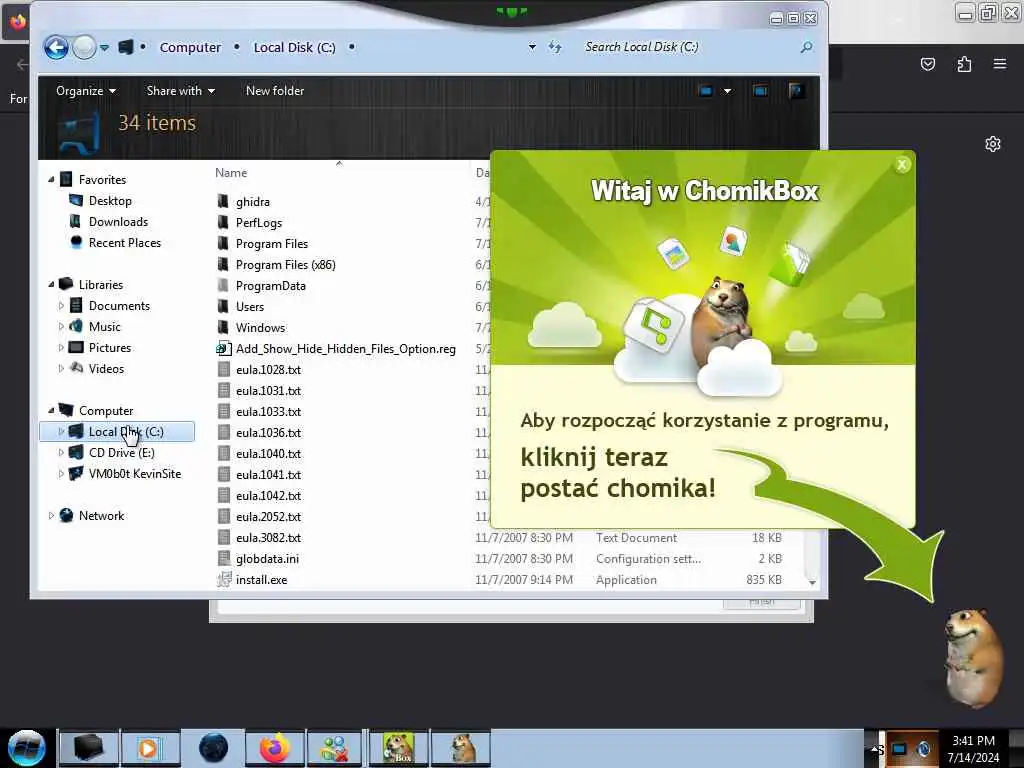Image resolution: width=1024 pixels, height=768 pixels.
Task: Select the Program Files (x86) folder
Action: click(285, 264)
